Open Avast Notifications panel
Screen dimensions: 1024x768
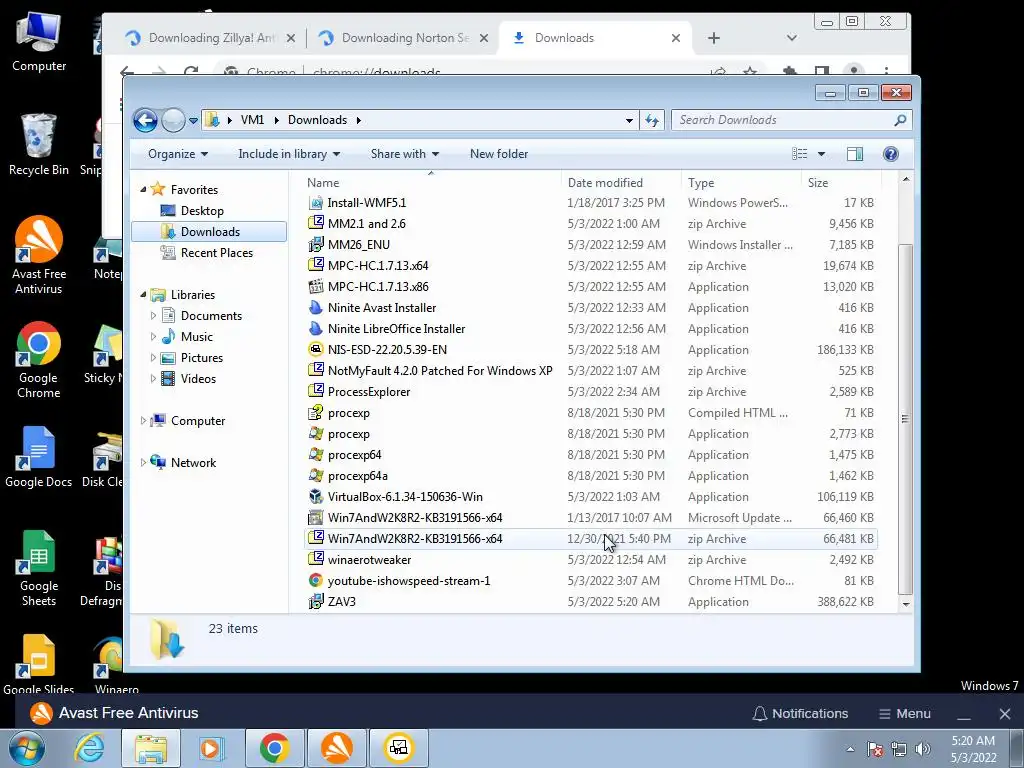(x=800, y=714)
